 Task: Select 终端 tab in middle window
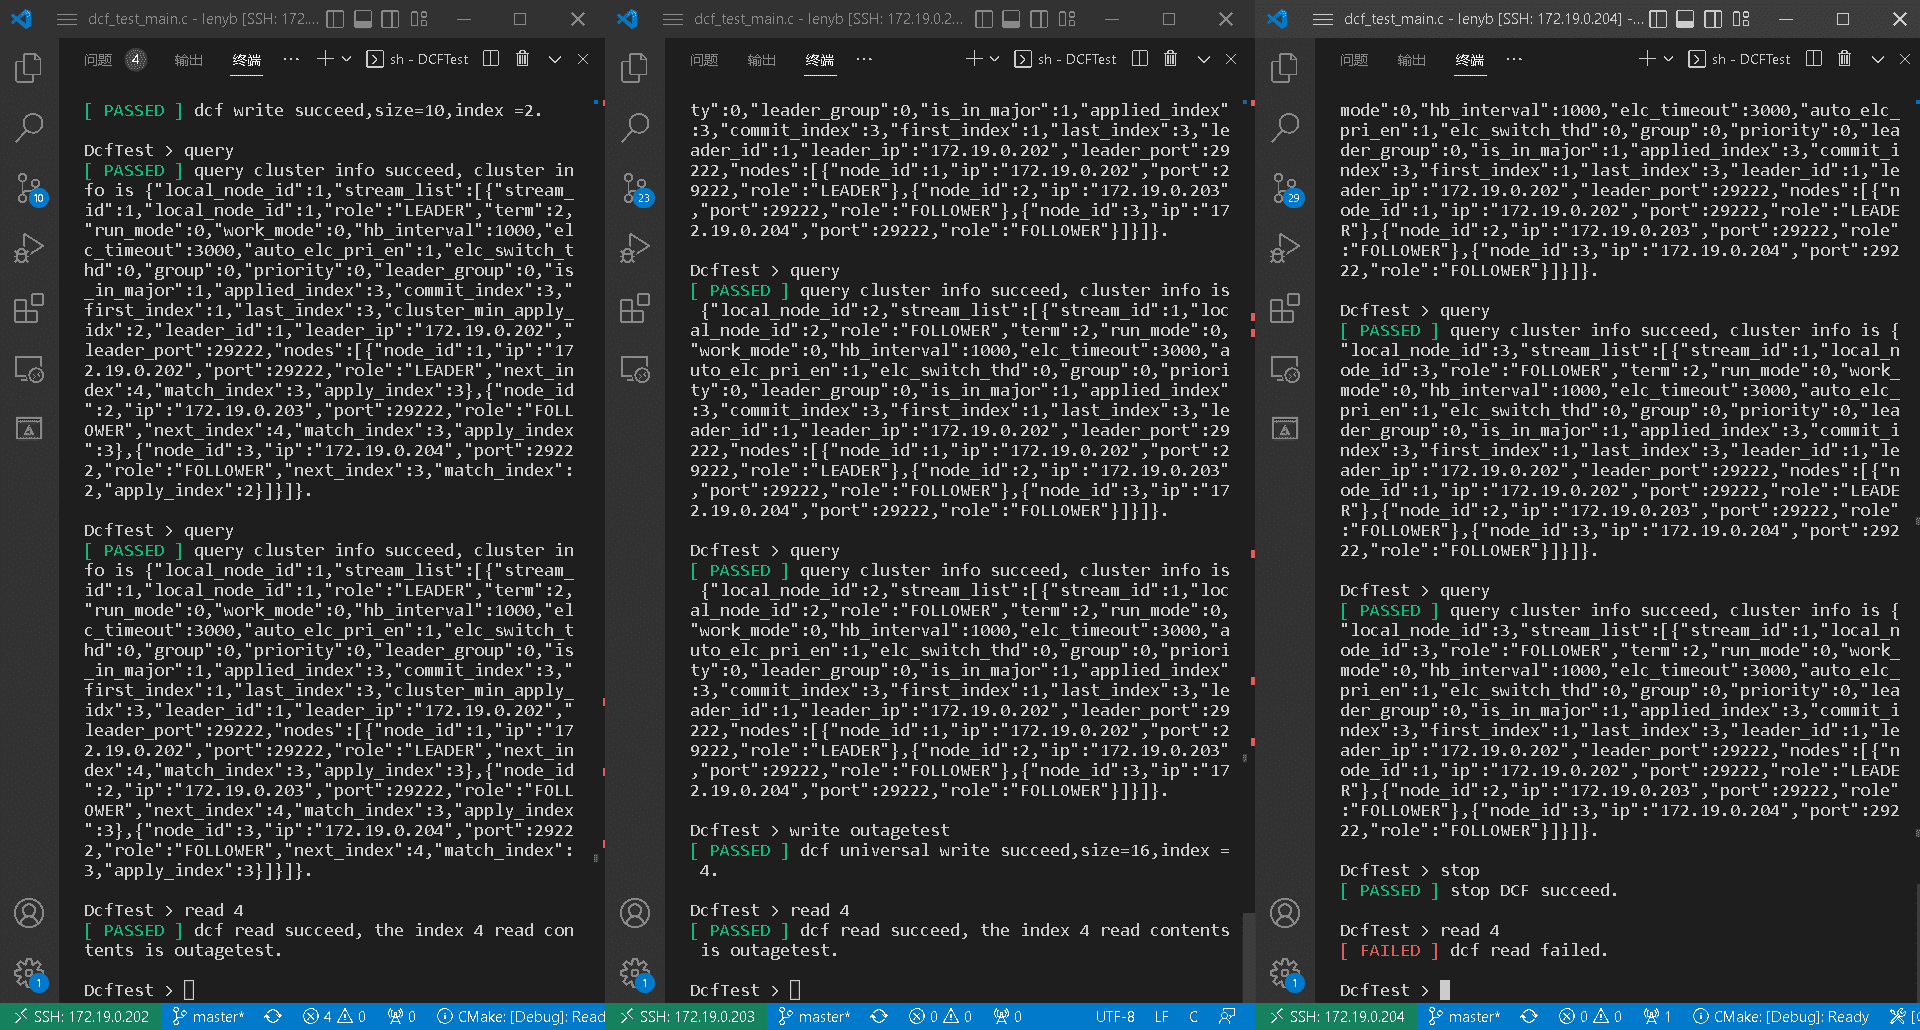click(x=820, y=60)
